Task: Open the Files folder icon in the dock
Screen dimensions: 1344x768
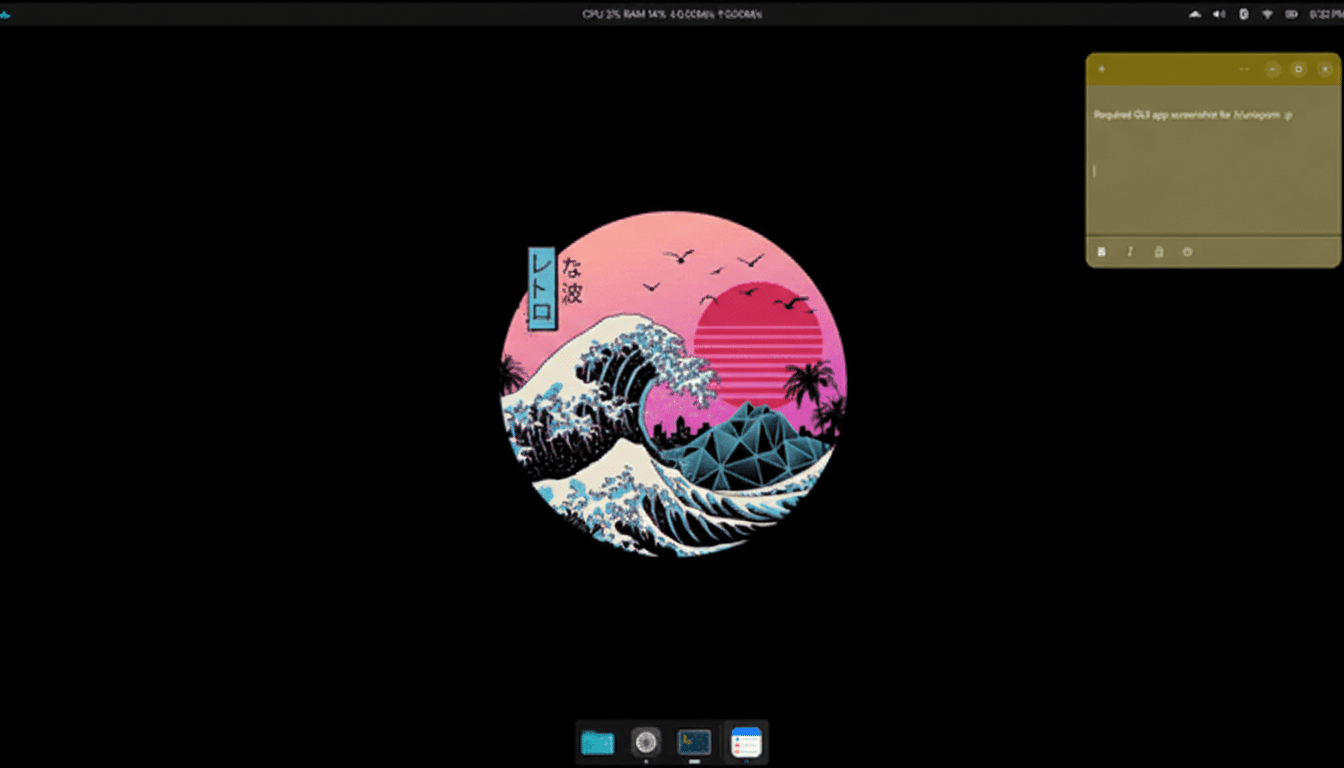Action: point(598,742)
